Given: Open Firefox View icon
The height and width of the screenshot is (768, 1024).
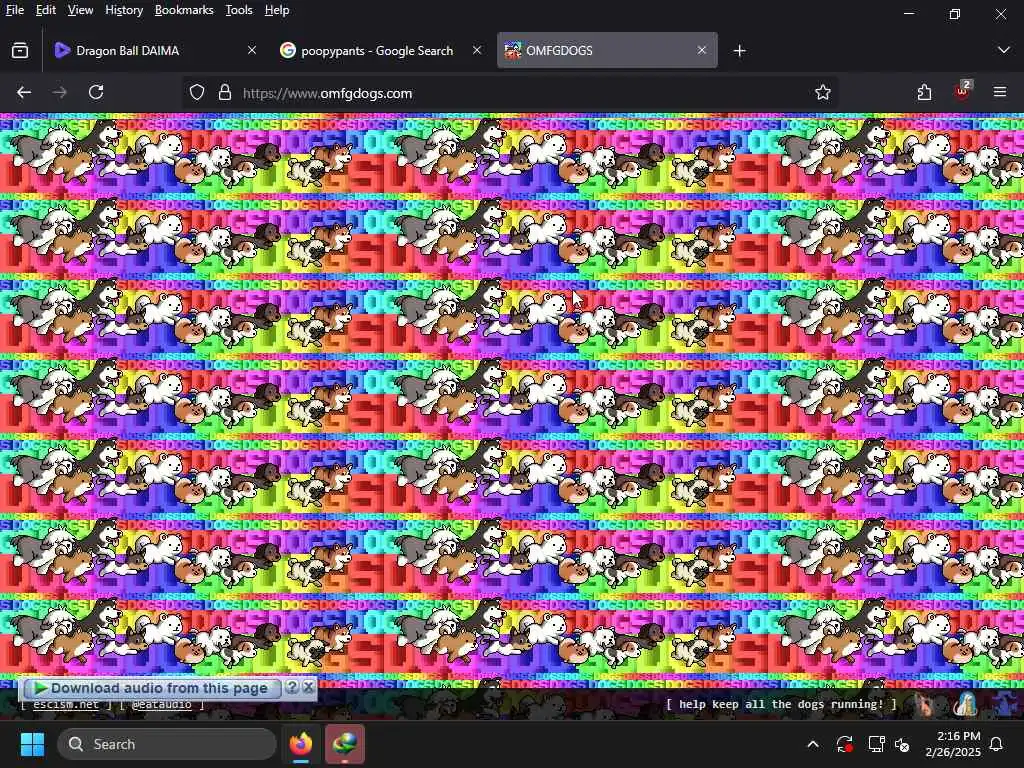Looking at the screenshot, I should point(20,50).
